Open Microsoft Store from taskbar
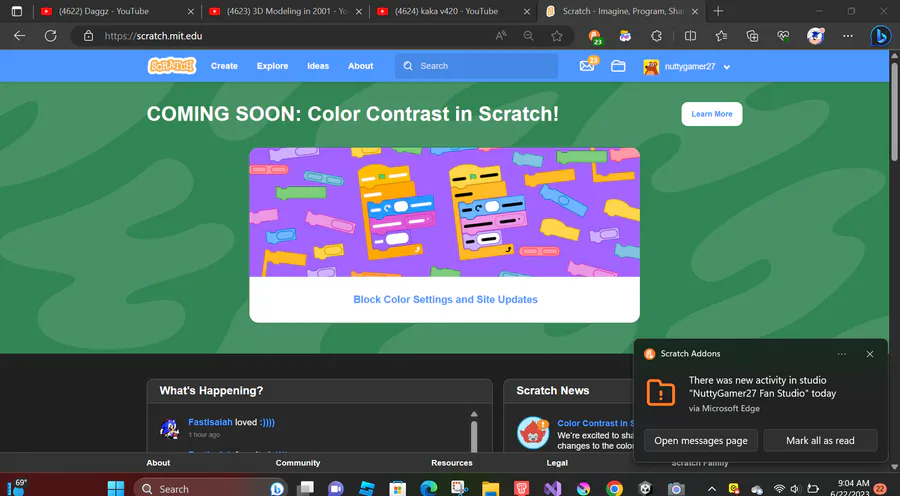 pos(397,489)
